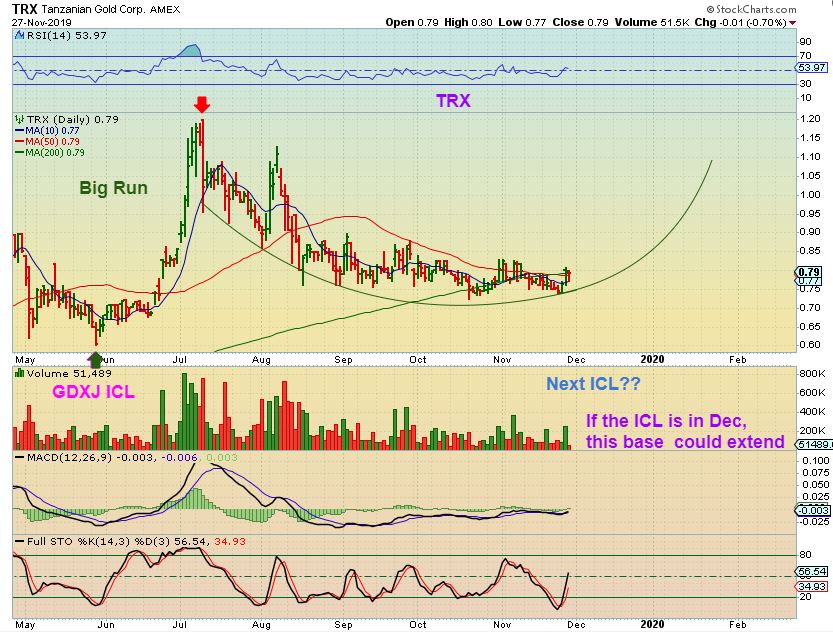Click the 51489 volume axis tag
This screenshot has width=833, height=632.
coord(813,445)
